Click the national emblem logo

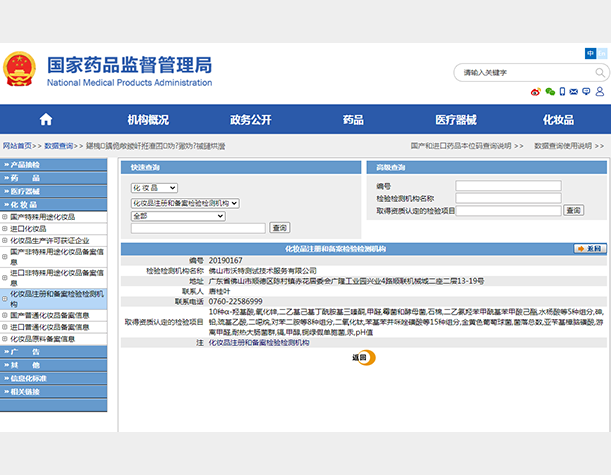(x=19, y=69)
